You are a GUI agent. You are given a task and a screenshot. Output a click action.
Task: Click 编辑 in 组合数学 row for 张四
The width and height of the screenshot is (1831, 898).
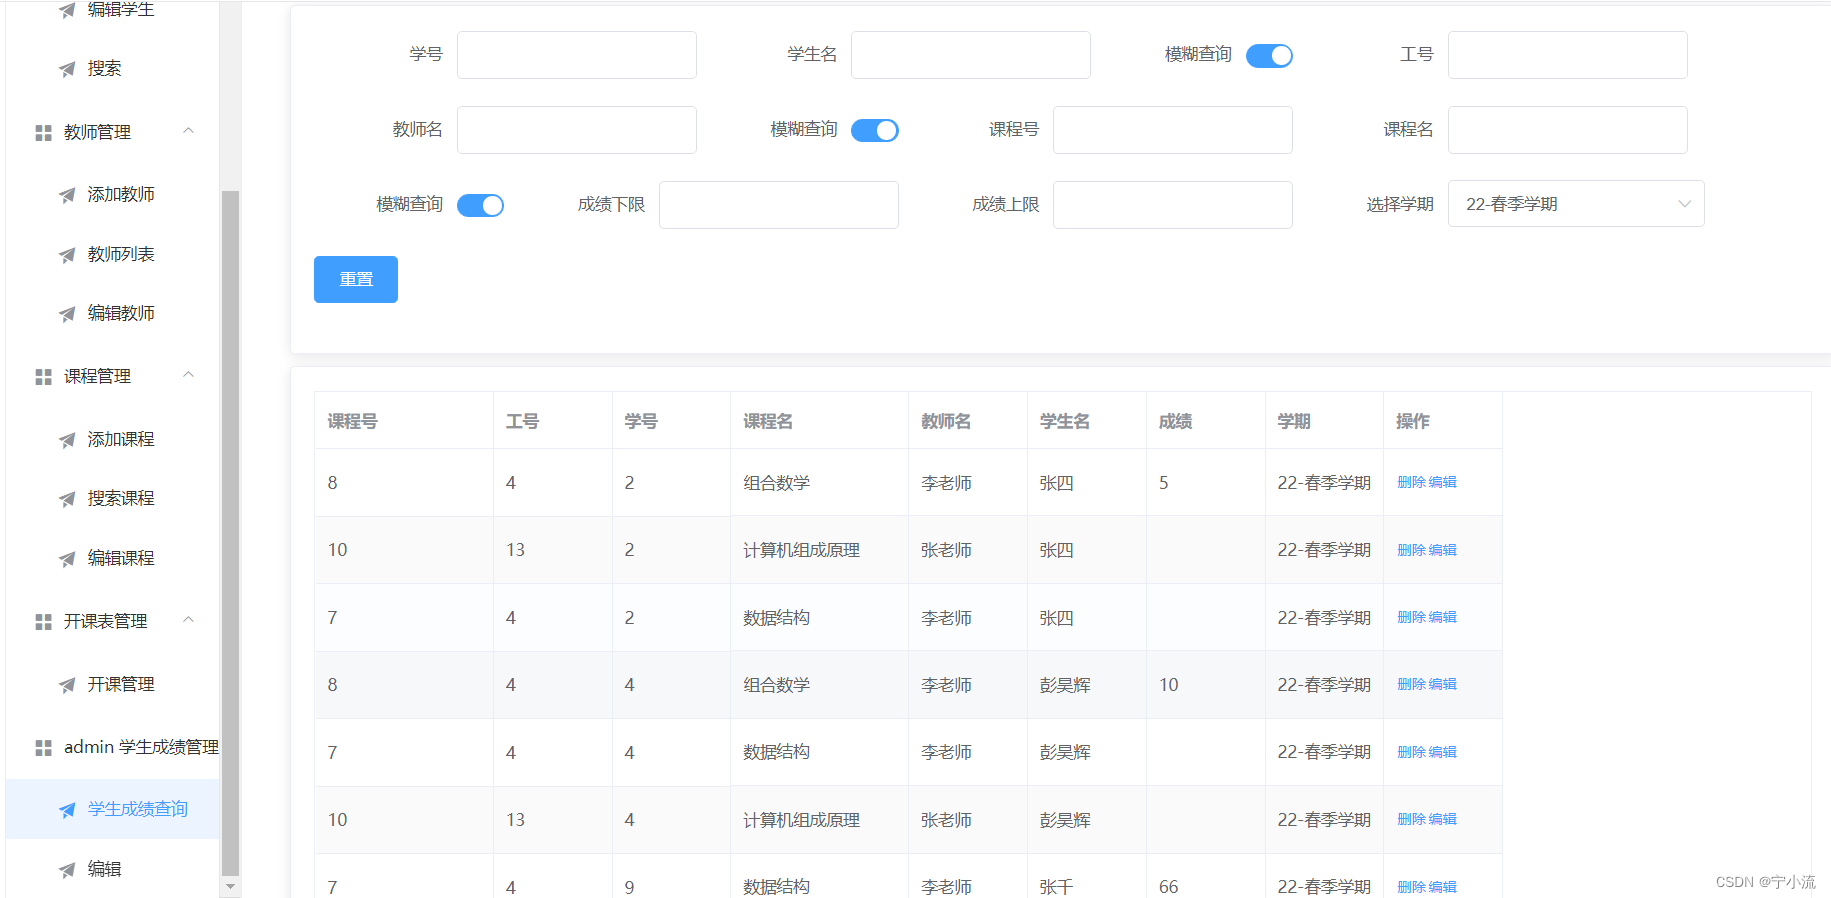[x=1442, y=482]
